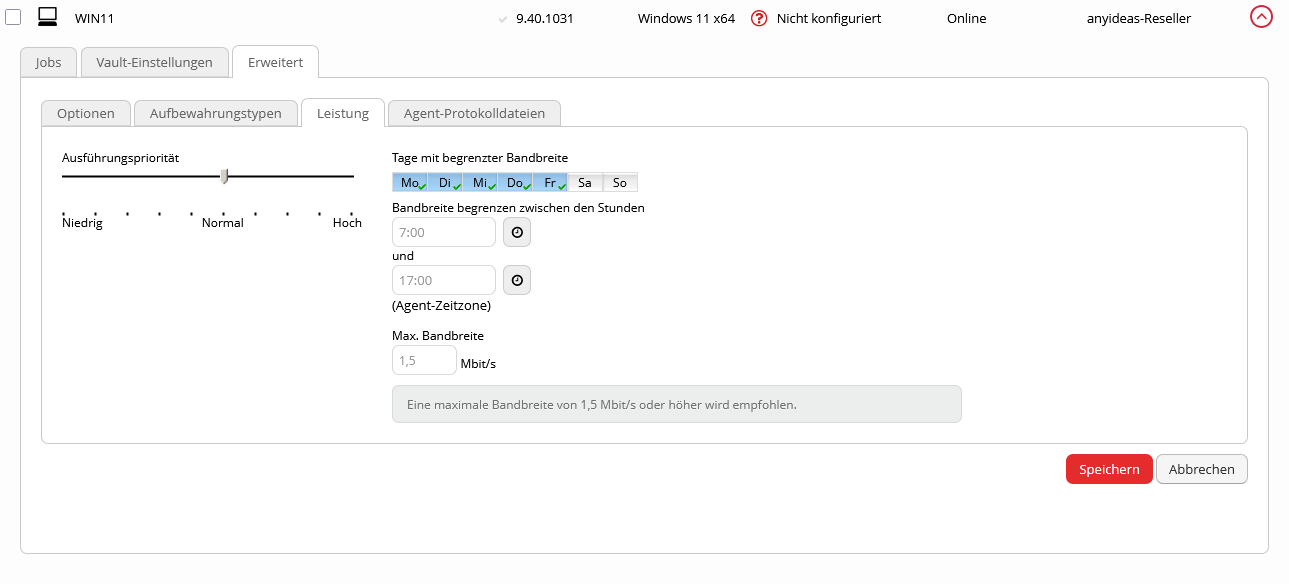
Task: Click the Speichern button
Action: click(x=1109, y=469)
